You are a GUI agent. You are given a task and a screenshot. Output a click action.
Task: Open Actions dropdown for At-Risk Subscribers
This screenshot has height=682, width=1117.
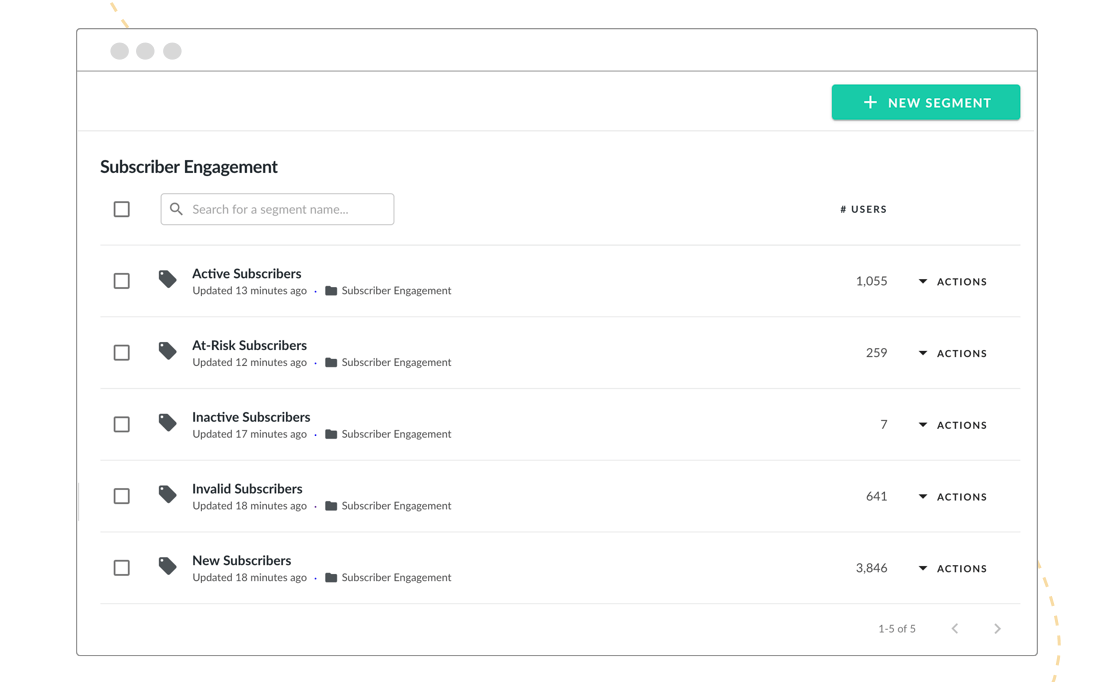point(952,353)
